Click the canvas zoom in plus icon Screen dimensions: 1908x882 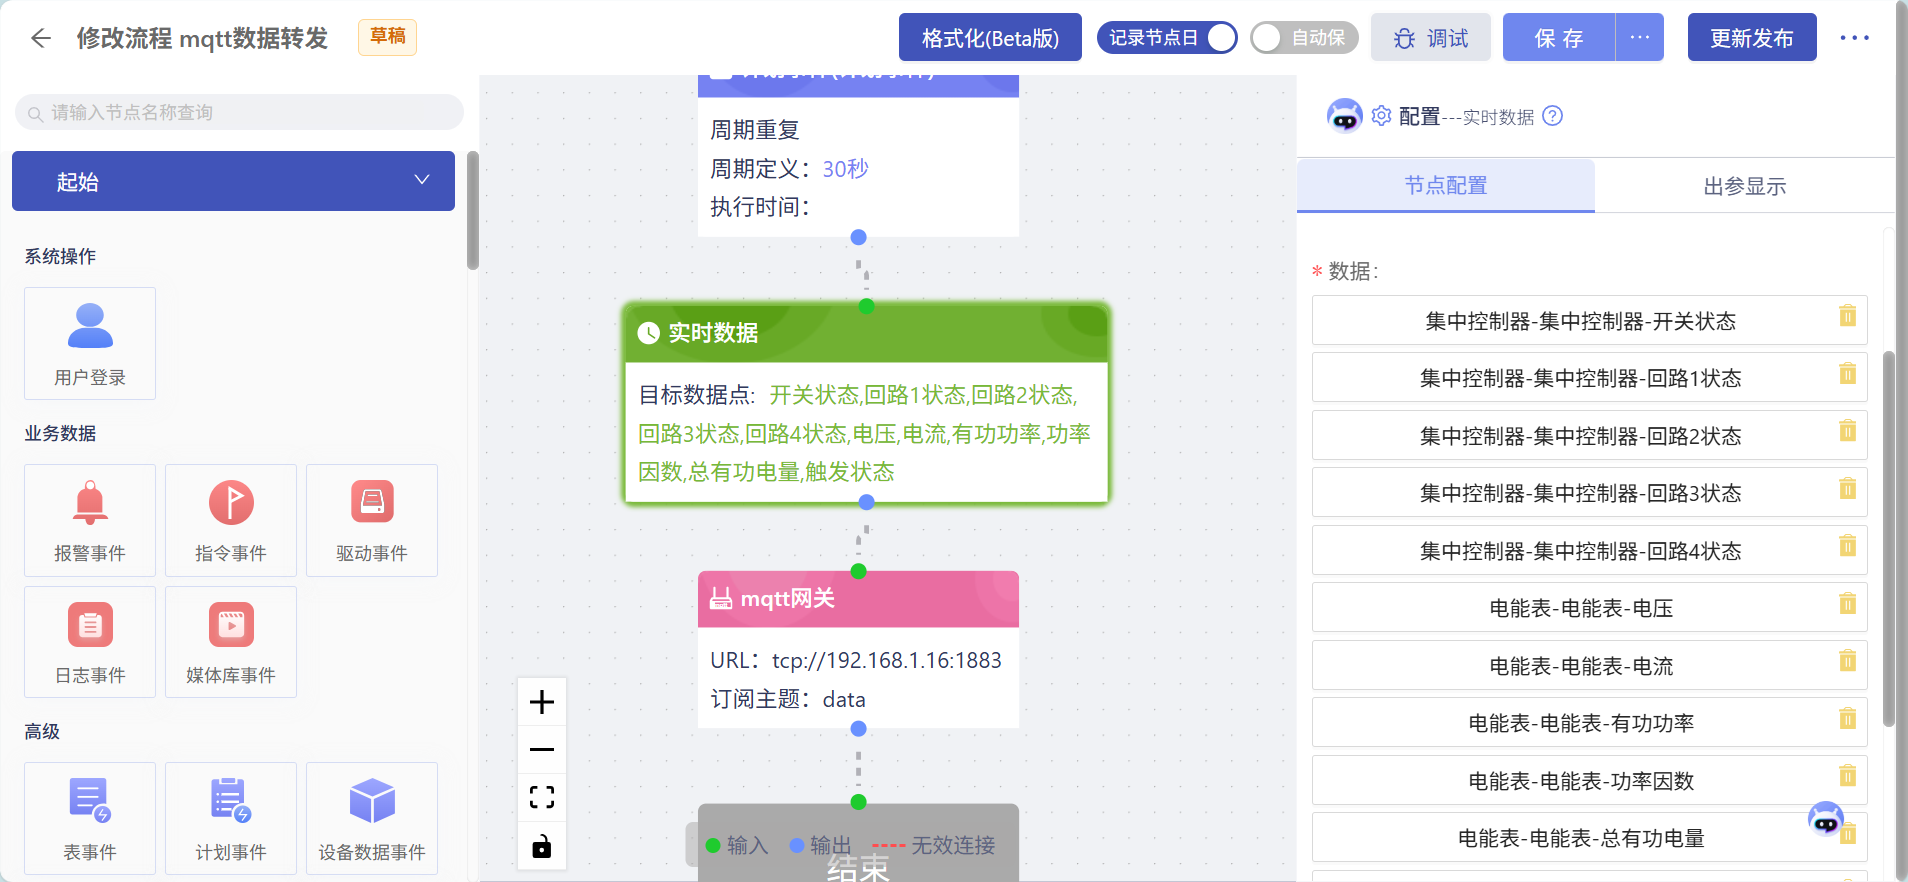click(x=542, y=702)
